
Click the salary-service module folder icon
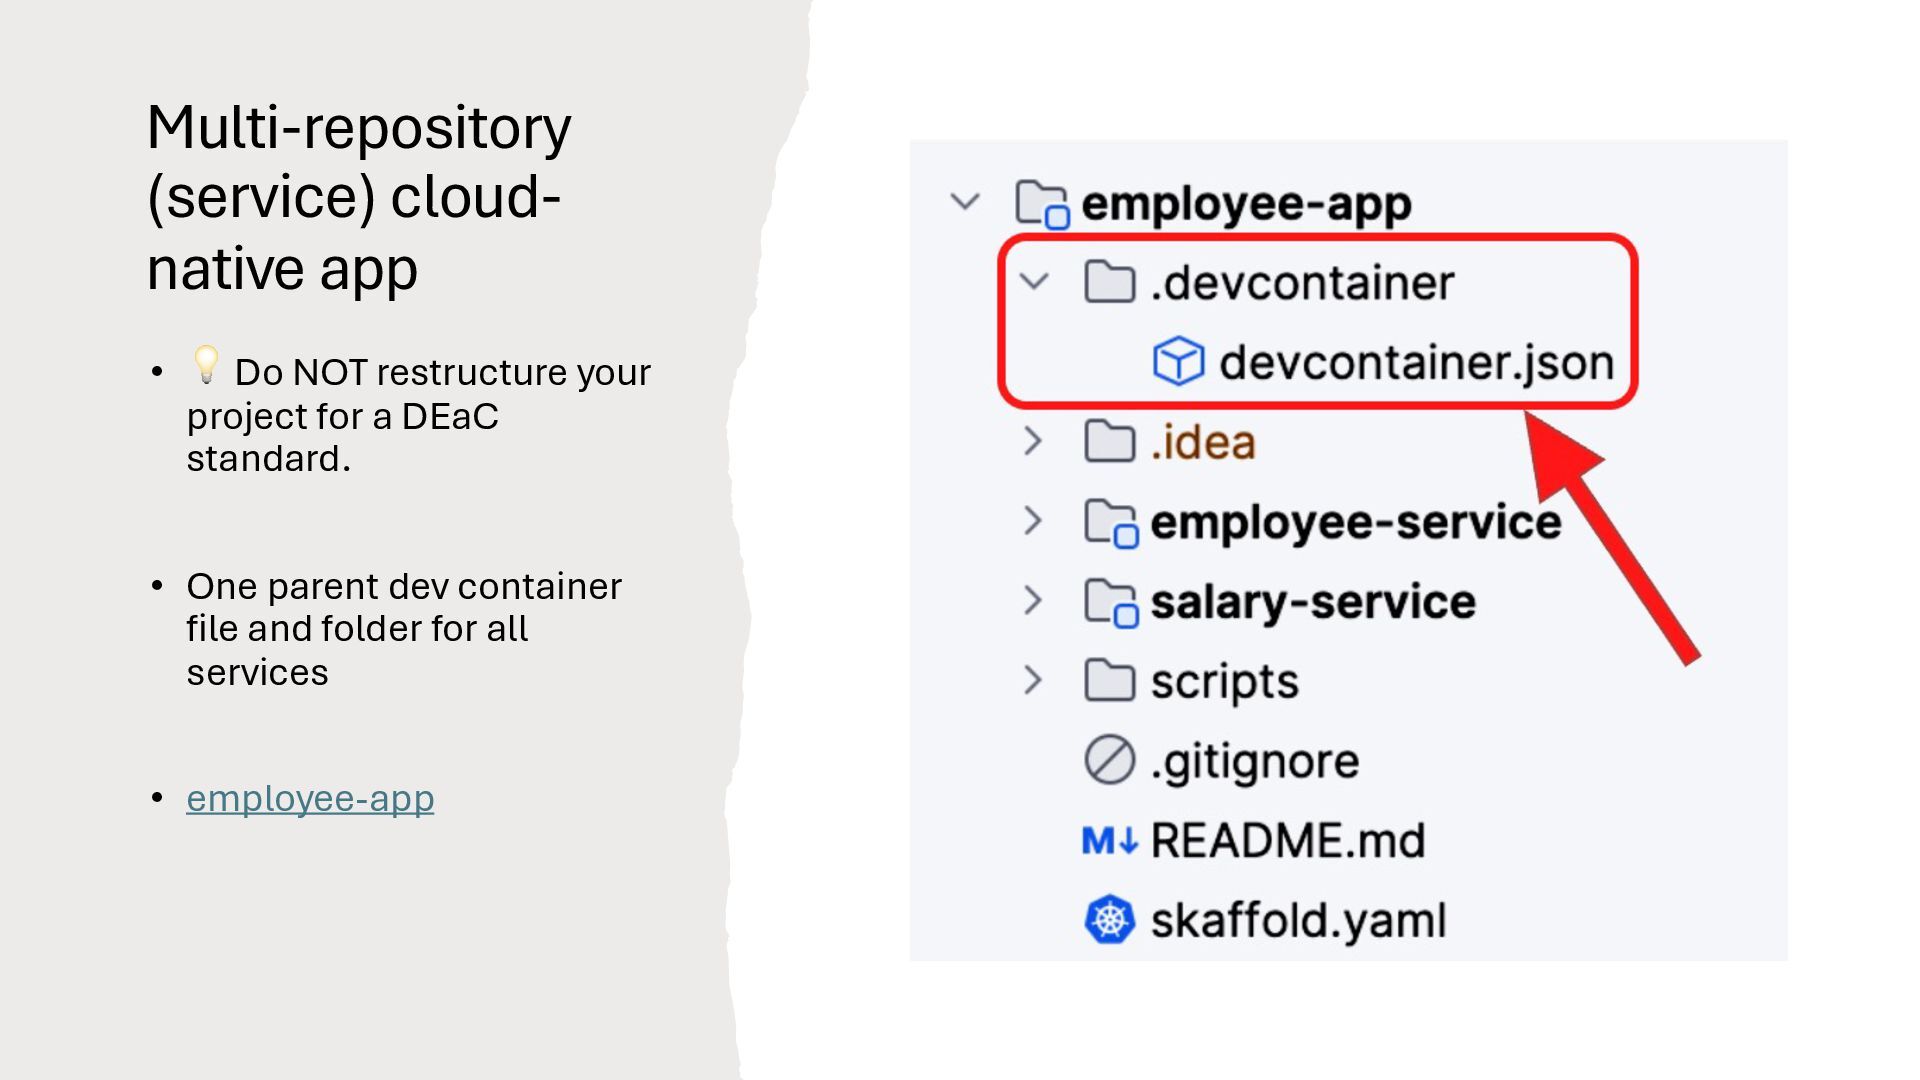pyautogui.click(x=1110, y=601)
